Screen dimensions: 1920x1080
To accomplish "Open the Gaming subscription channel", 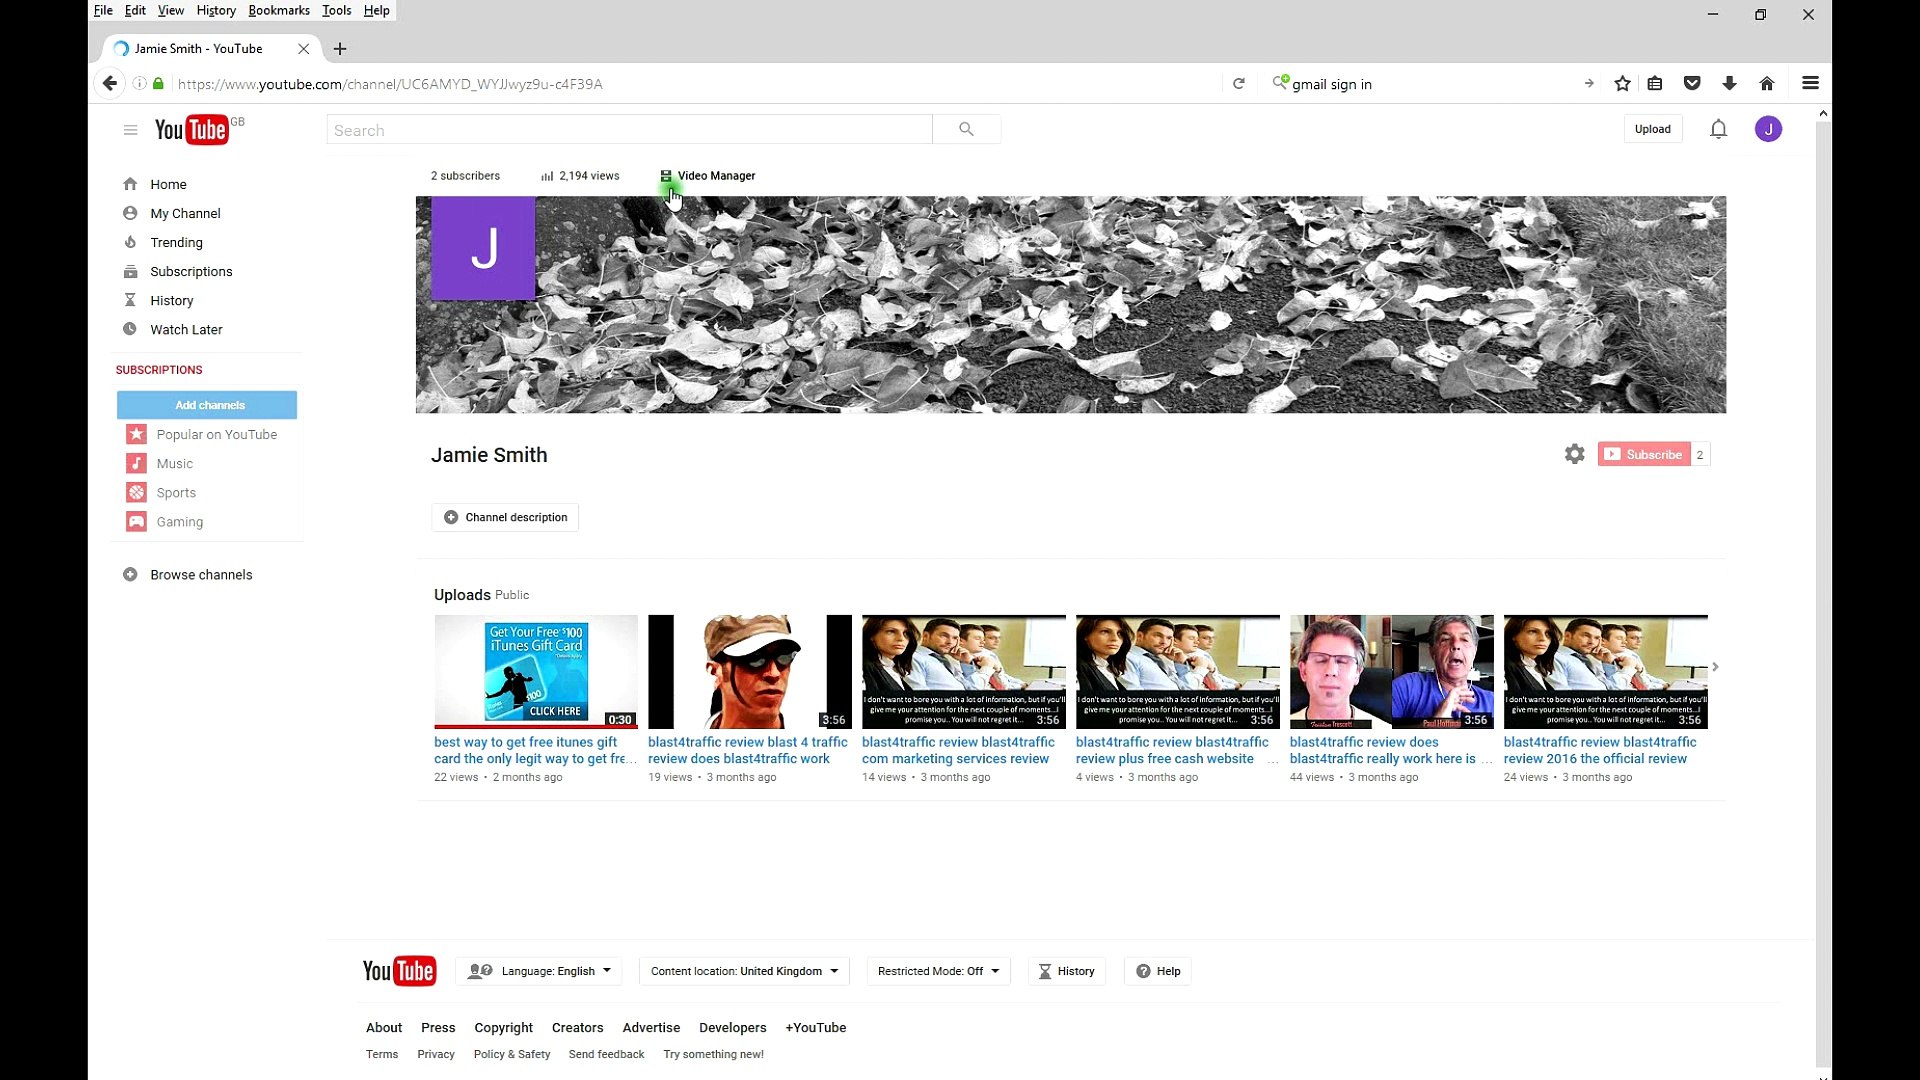I will pyautogui.click(x=178, y=521).
